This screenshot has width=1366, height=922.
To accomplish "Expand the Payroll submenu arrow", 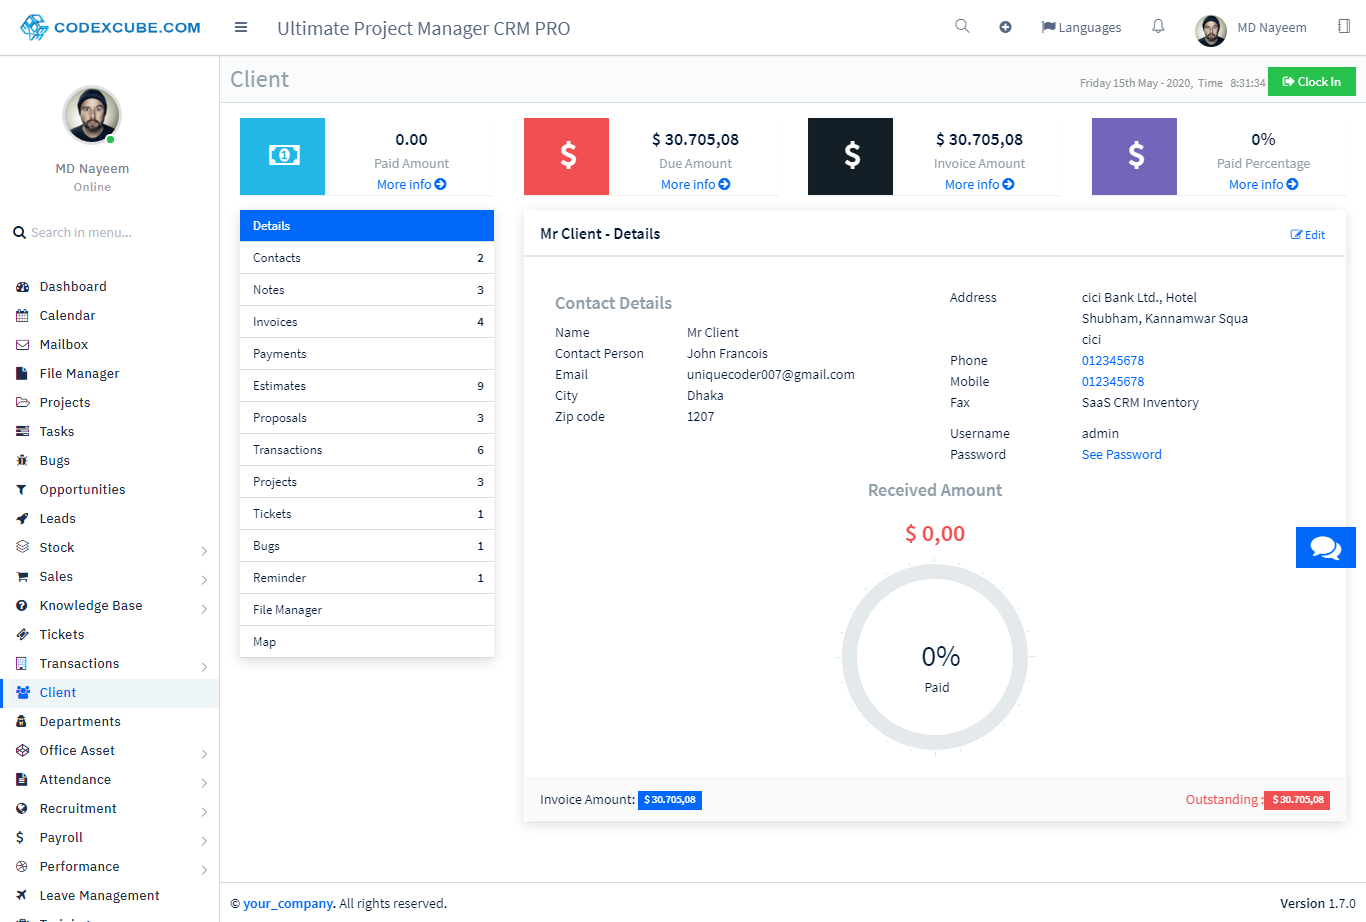I will (x=204, y=841).
